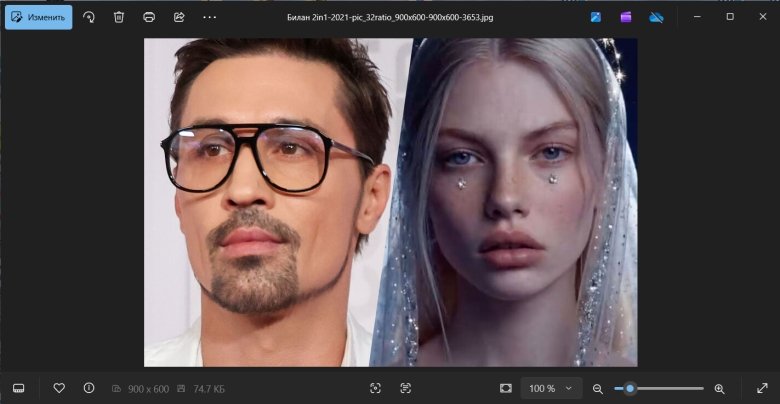780x404 pixels.
Task: Zoom in with the plus magnifier
Action: [719, 389]
